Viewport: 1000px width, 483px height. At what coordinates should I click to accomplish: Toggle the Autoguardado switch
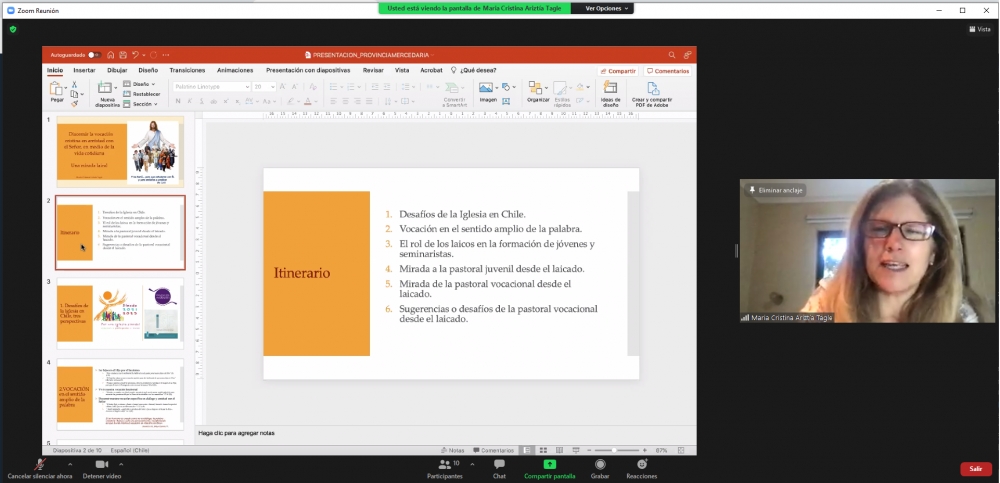point(93,55)
